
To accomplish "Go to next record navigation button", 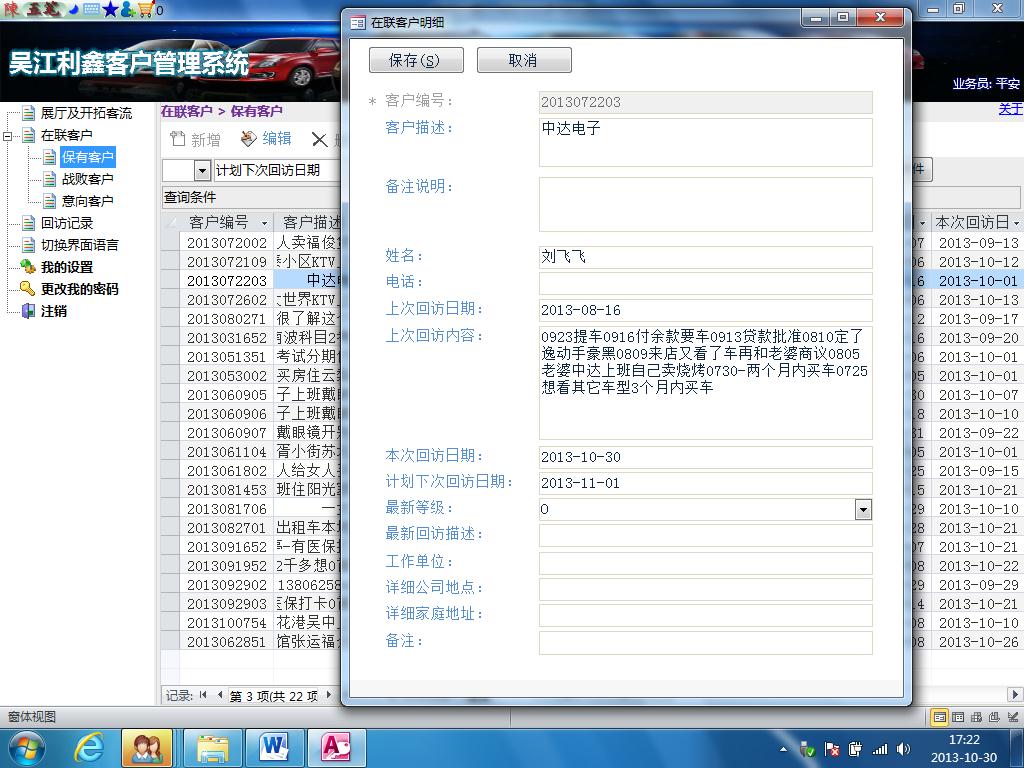I will [x=328, y=696].
